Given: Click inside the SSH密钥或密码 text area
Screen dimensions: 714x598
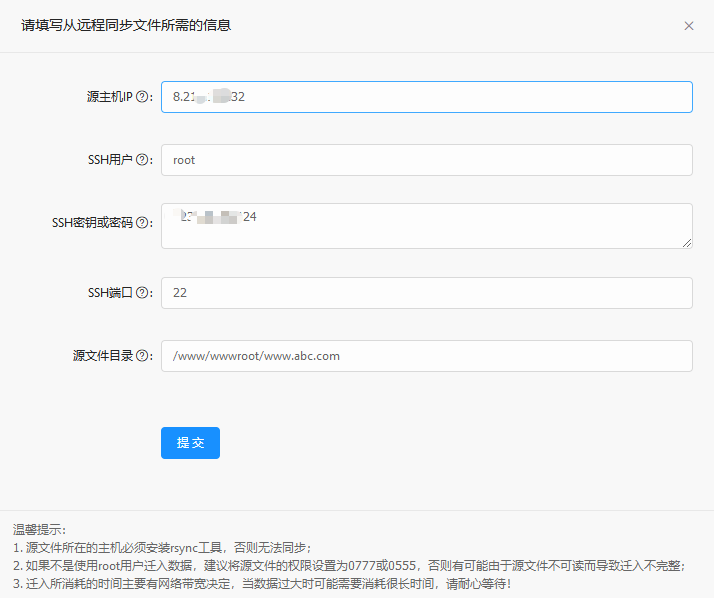Looking at the screenshot, I should pos(426,227).
